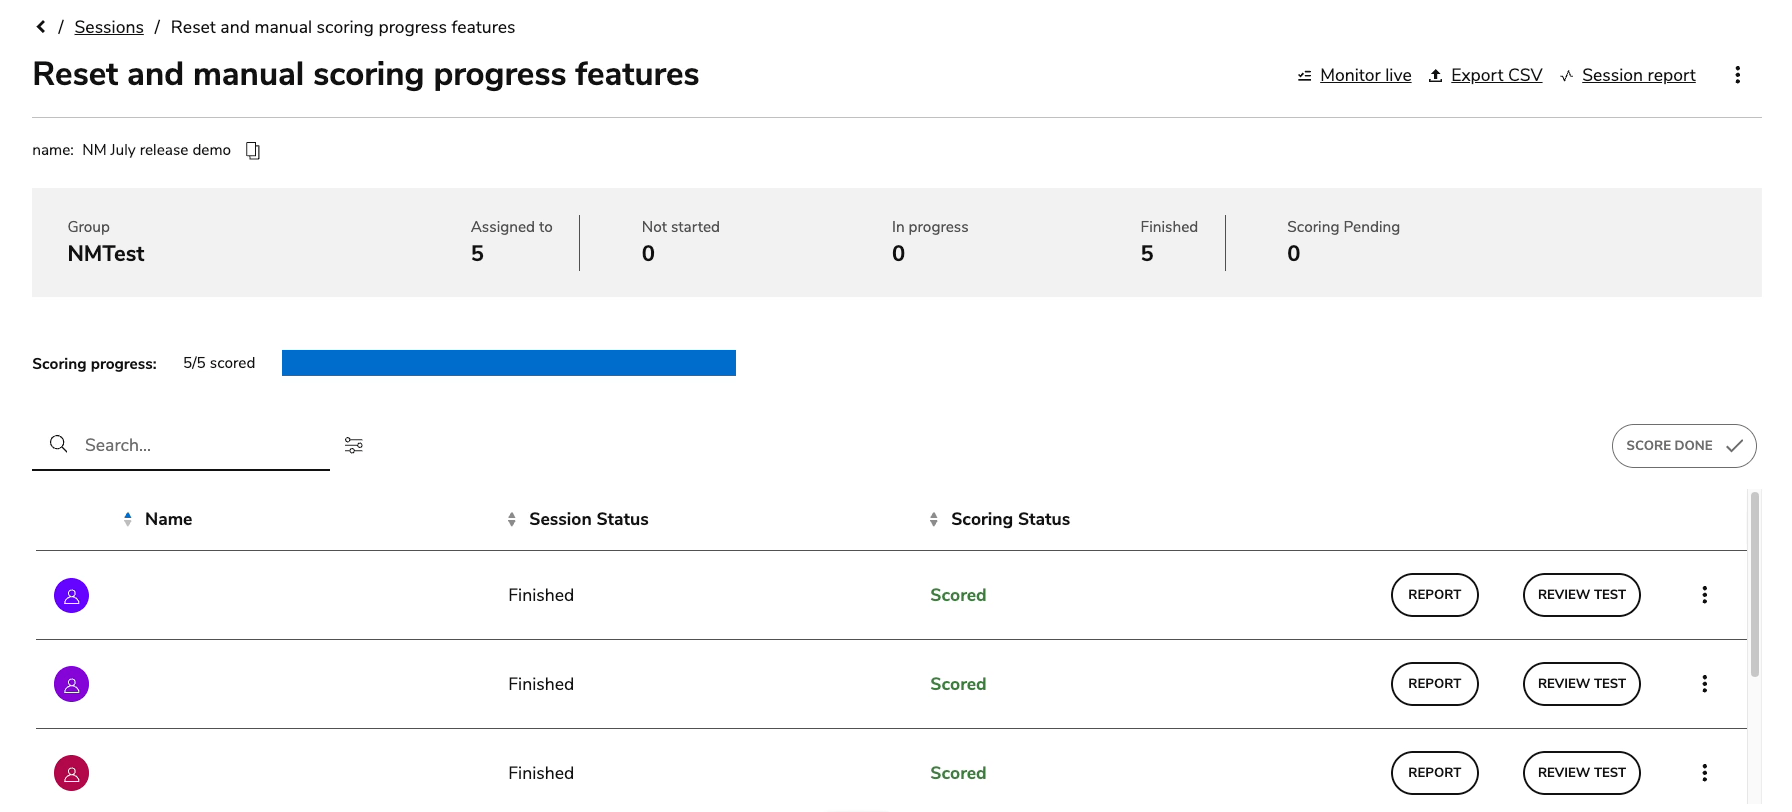Toggle sorting on the Scoring Status column

coord(933,518)
